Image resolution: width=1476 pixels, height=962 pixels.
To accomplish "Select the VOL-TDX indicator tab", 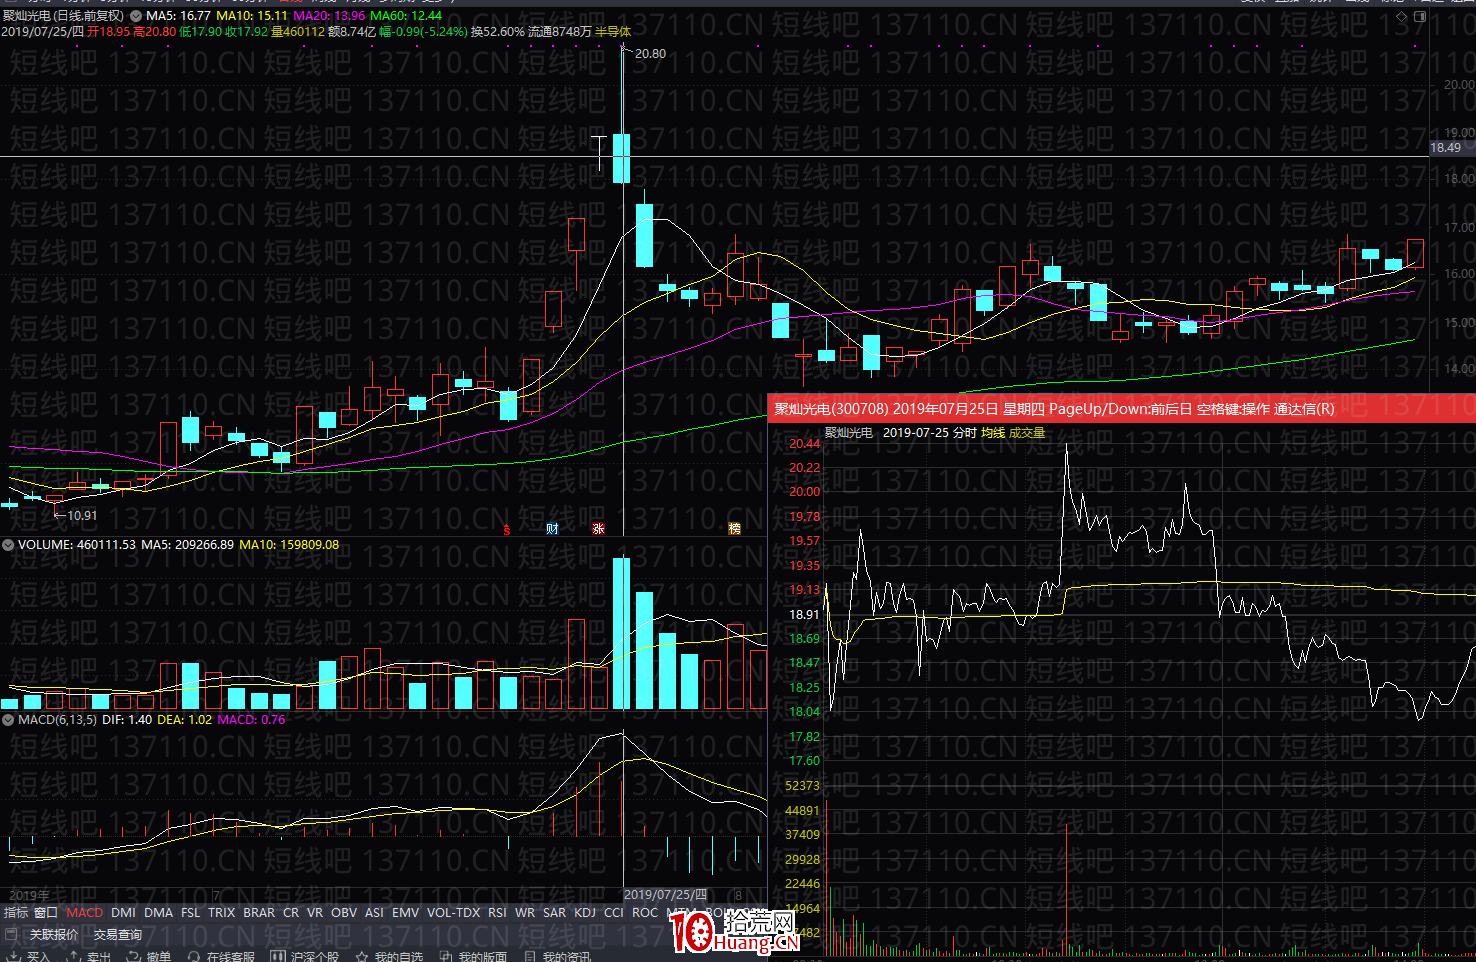I will pos(453,912).
